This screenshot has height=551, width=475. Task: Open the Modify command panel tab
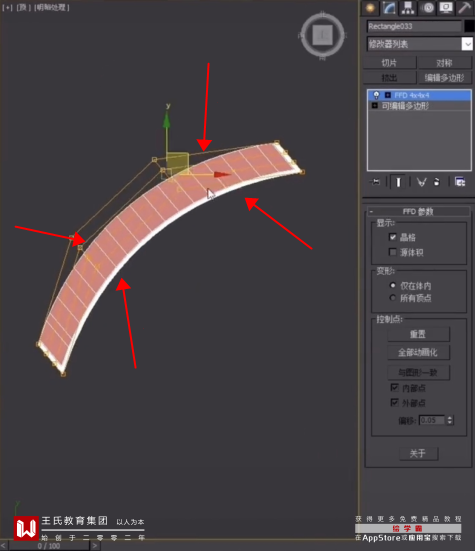tap(389, 8)
